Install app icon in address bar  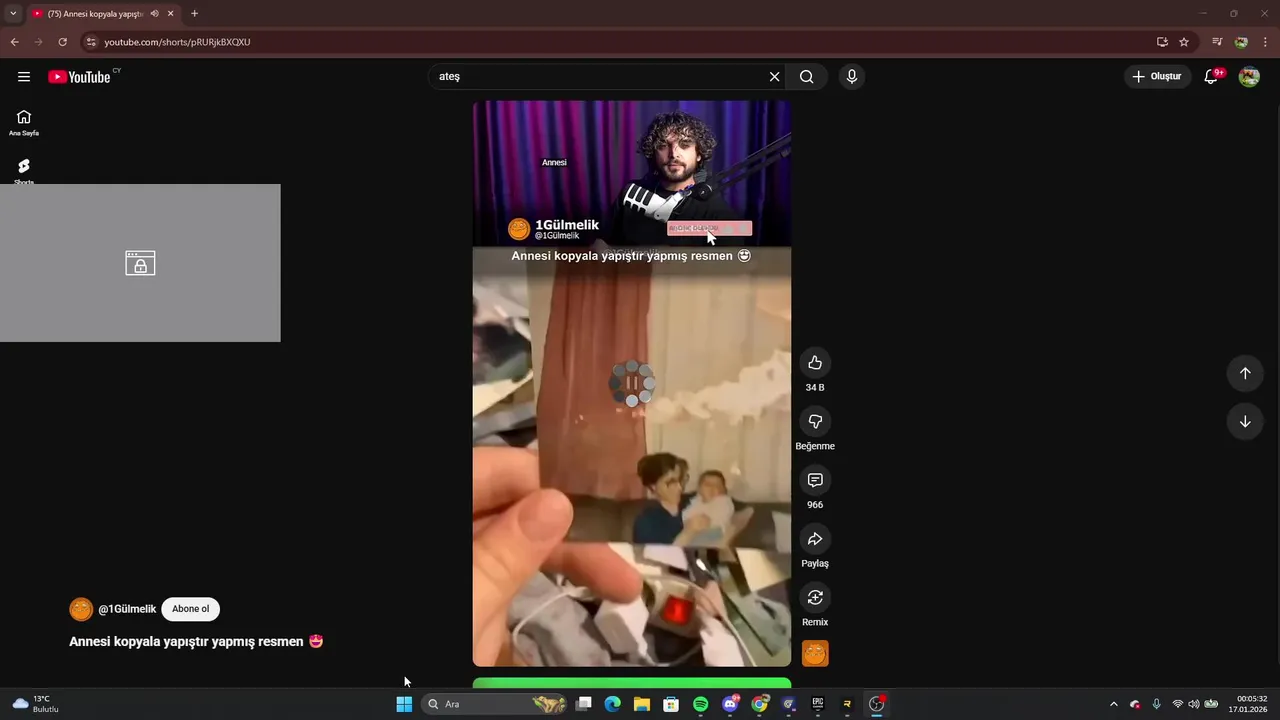pyautogui.click(x=1162, y=42)
